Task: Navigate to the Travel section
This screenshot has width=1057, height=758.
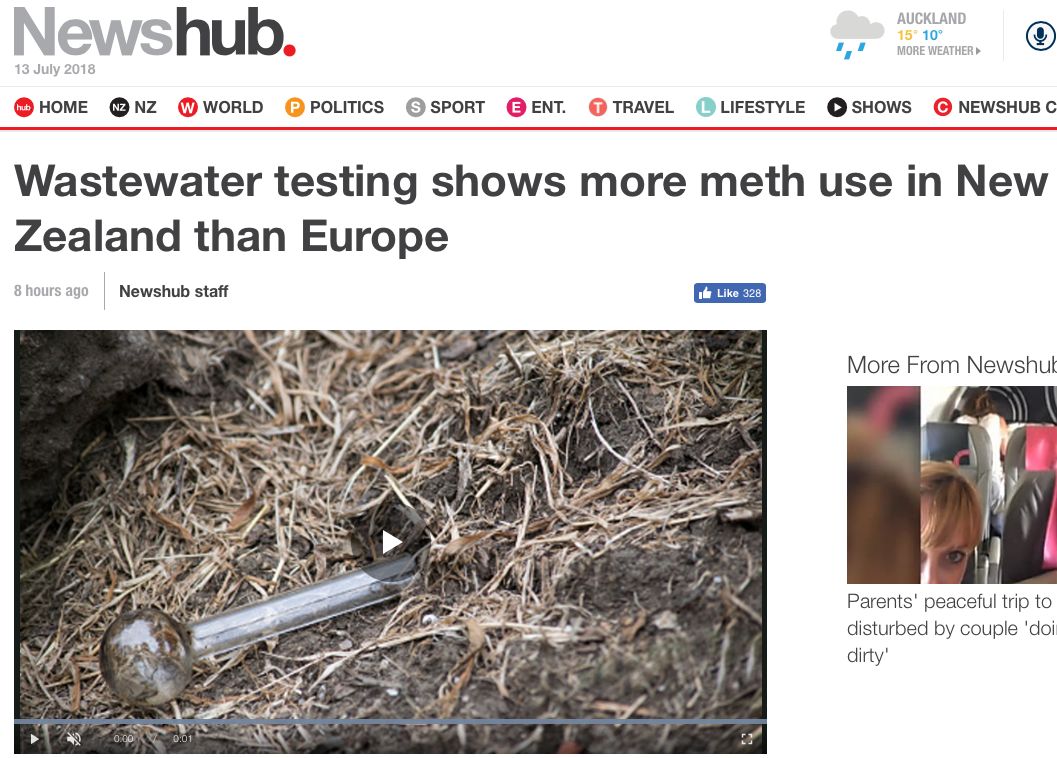Action: coord(631,107)
